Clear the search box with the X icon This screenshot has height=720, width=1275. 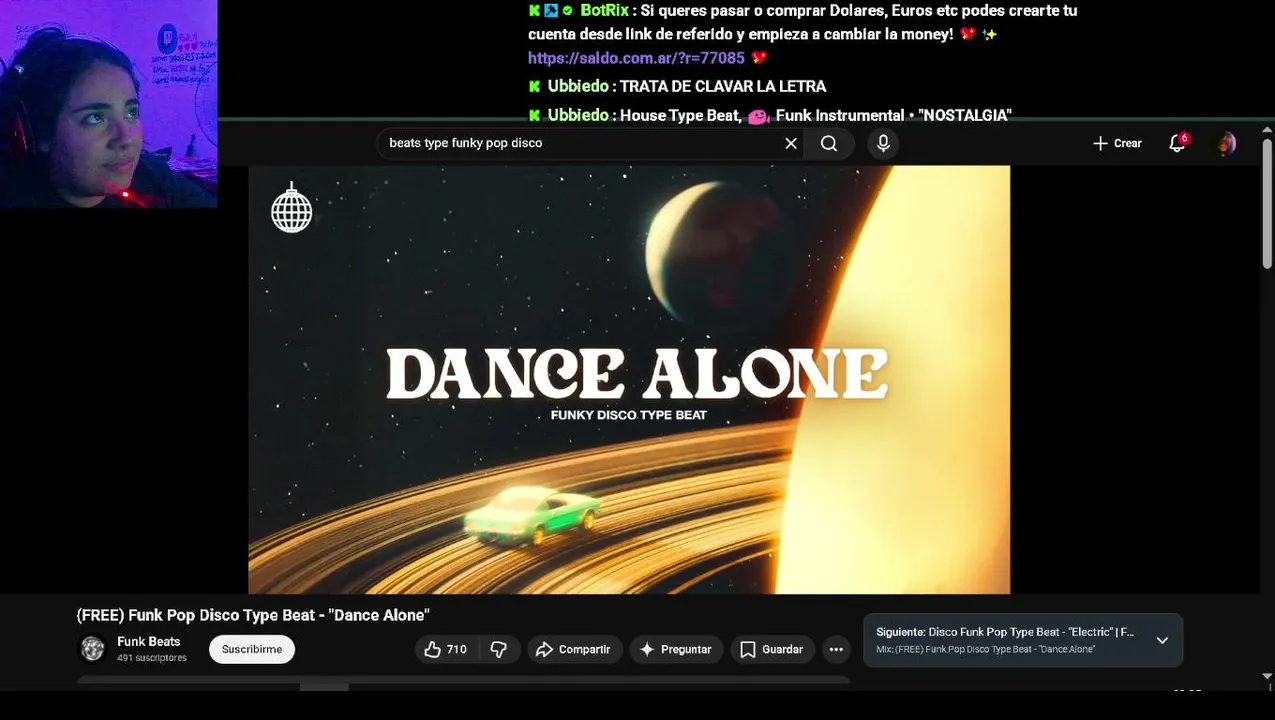791,143
